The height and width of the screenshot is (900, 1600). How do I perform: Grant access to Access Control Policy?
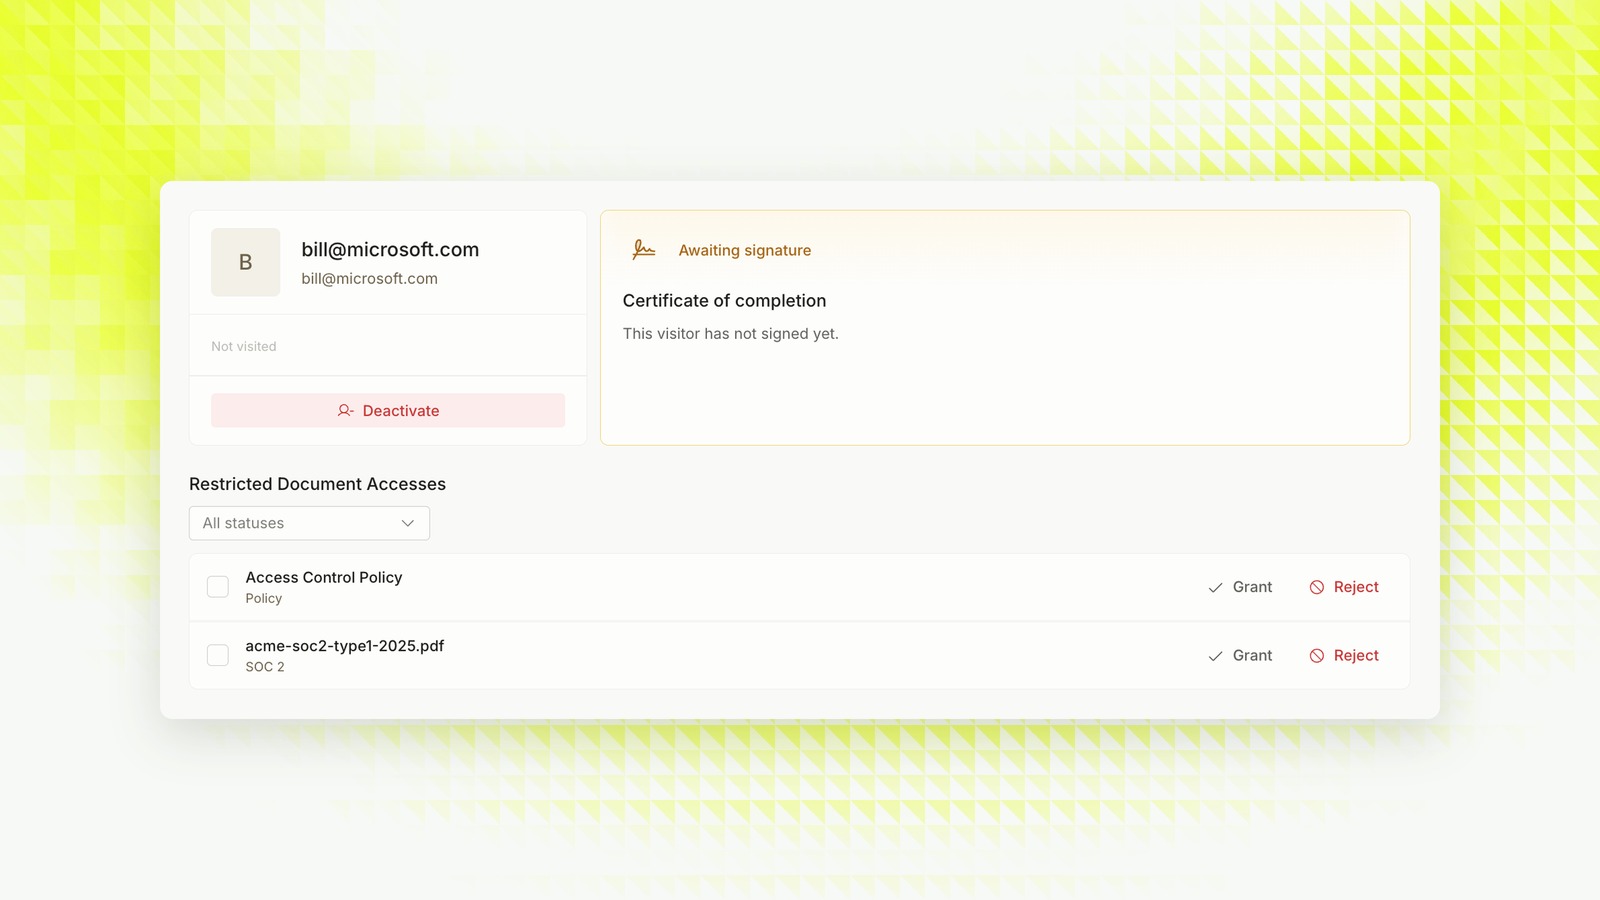(x=1240, y=587)
